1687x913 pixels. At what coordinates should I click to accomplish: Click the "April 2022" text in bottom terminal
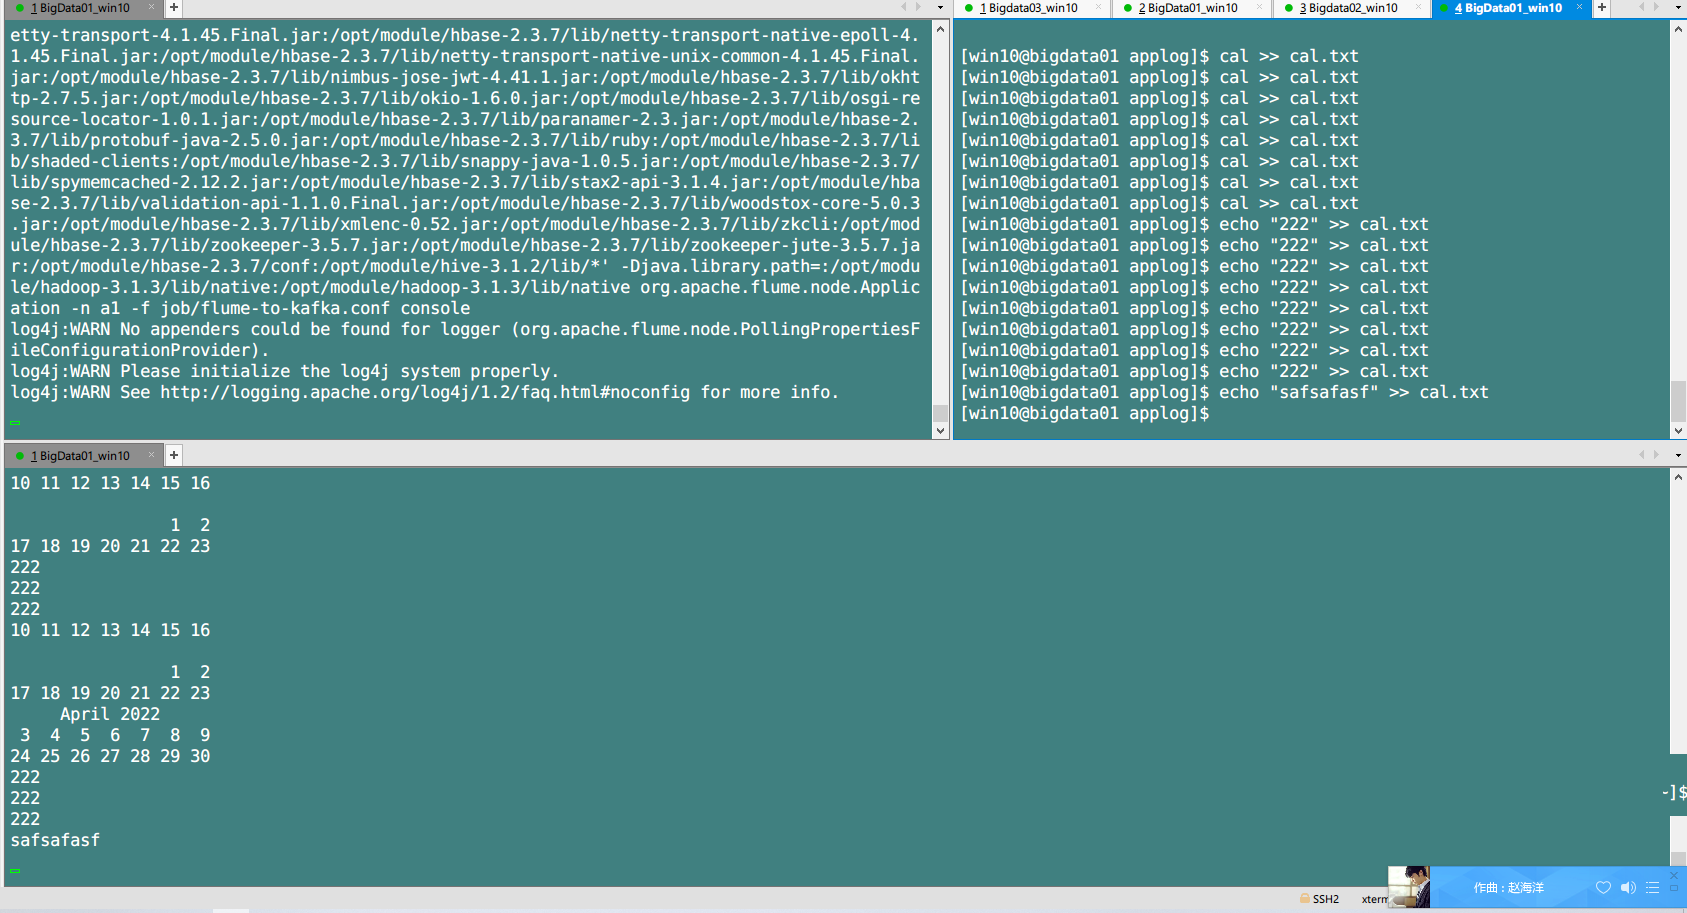click(110, 714)
